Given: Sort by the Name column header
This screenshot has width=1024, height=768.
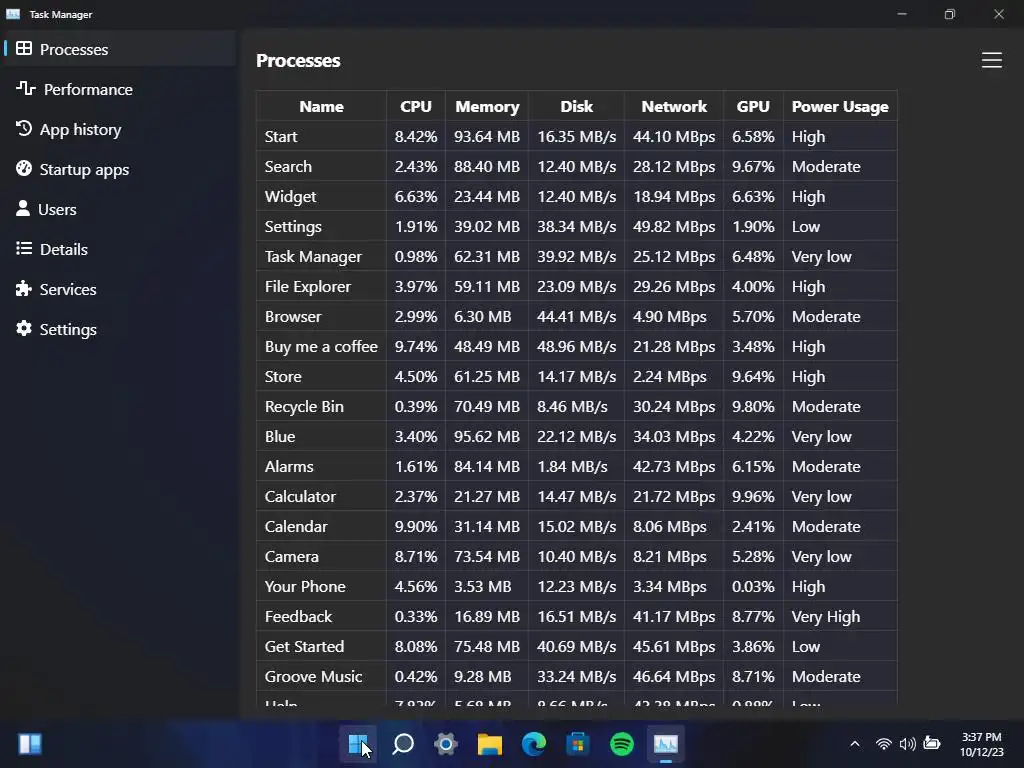Looking at the screenshot, I should pyautogui.click(x=321, y=106).
